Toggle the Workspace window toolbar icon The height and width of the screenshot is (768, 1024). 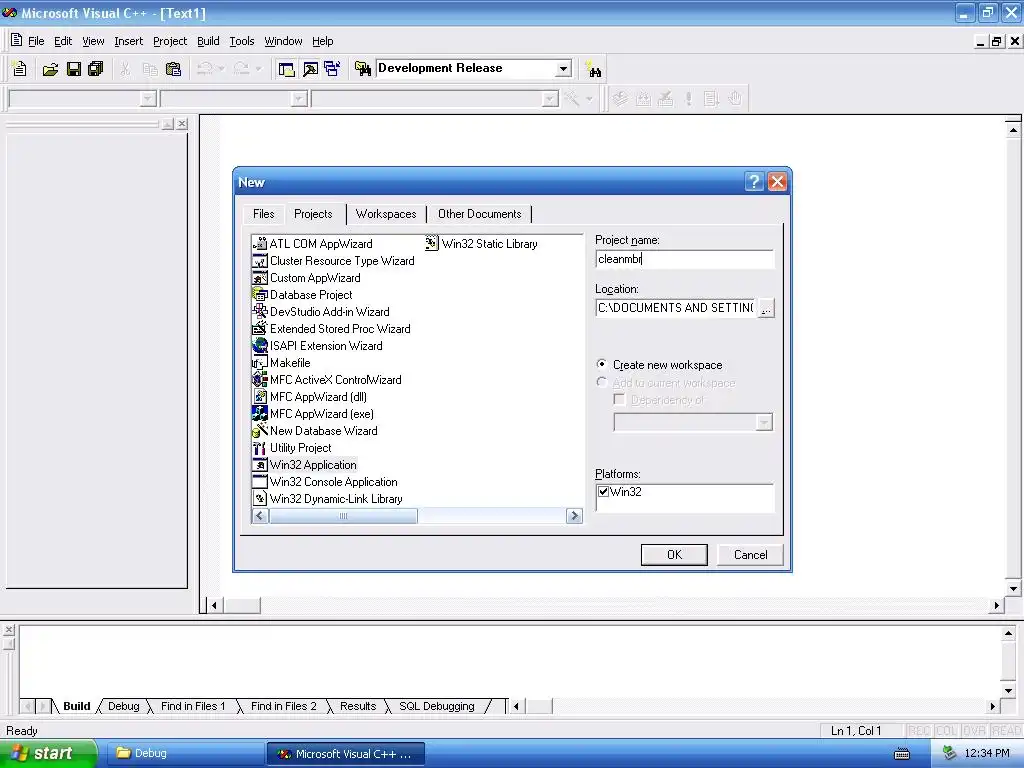pyautogui.click(x=286, y=69)
